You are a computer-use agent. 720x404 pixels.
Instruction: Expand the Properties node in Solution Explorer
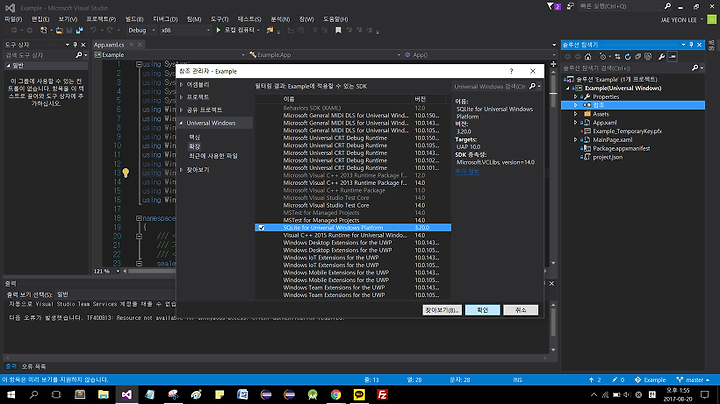[575, 97]
